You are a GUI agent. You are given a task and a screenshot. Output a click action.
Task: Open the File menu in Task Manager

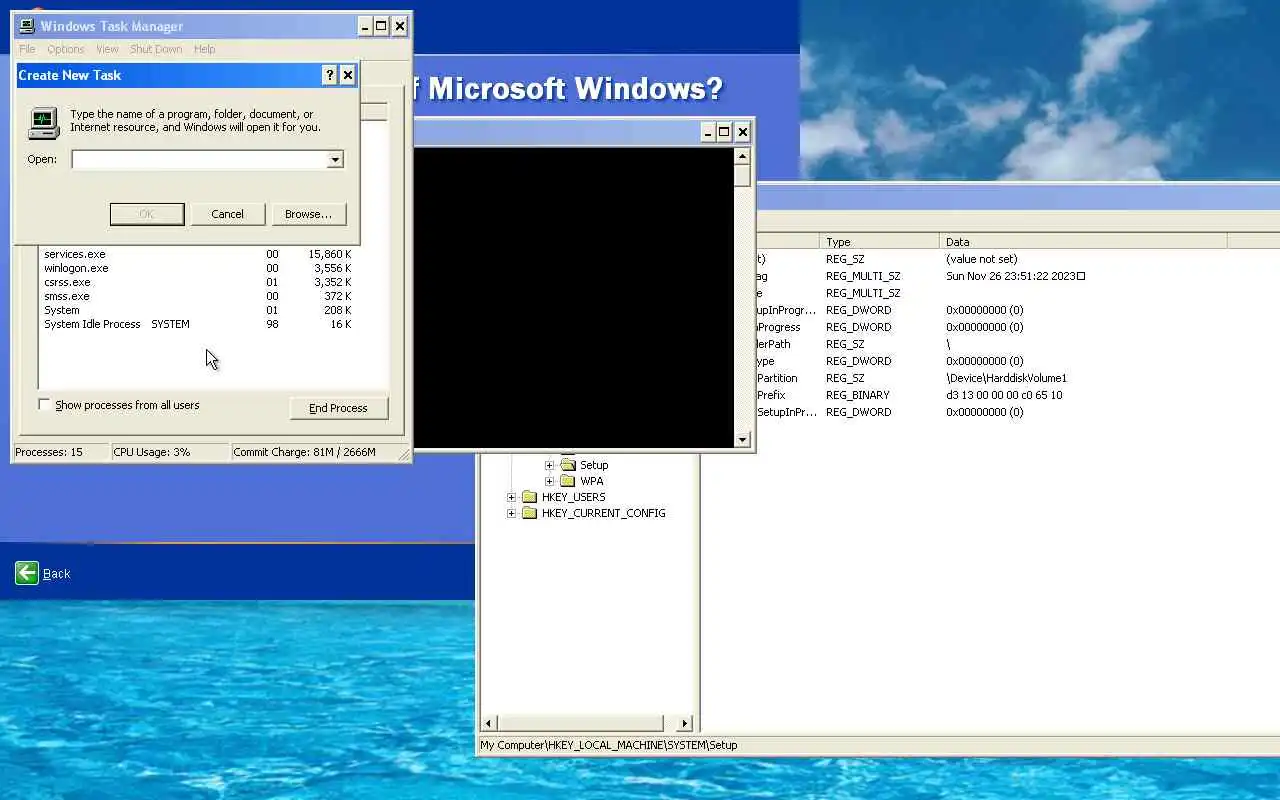coord(27,49)
